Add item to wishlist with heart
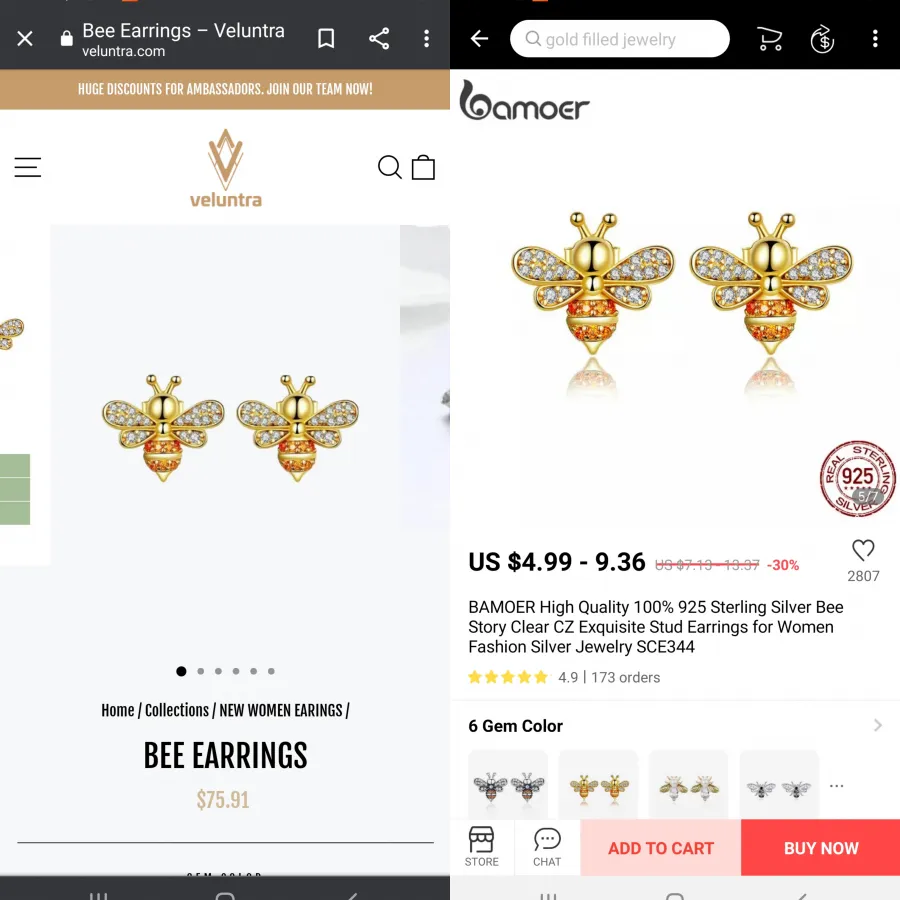This screenshot has height=900, width=900. click(x=863, y=550)
